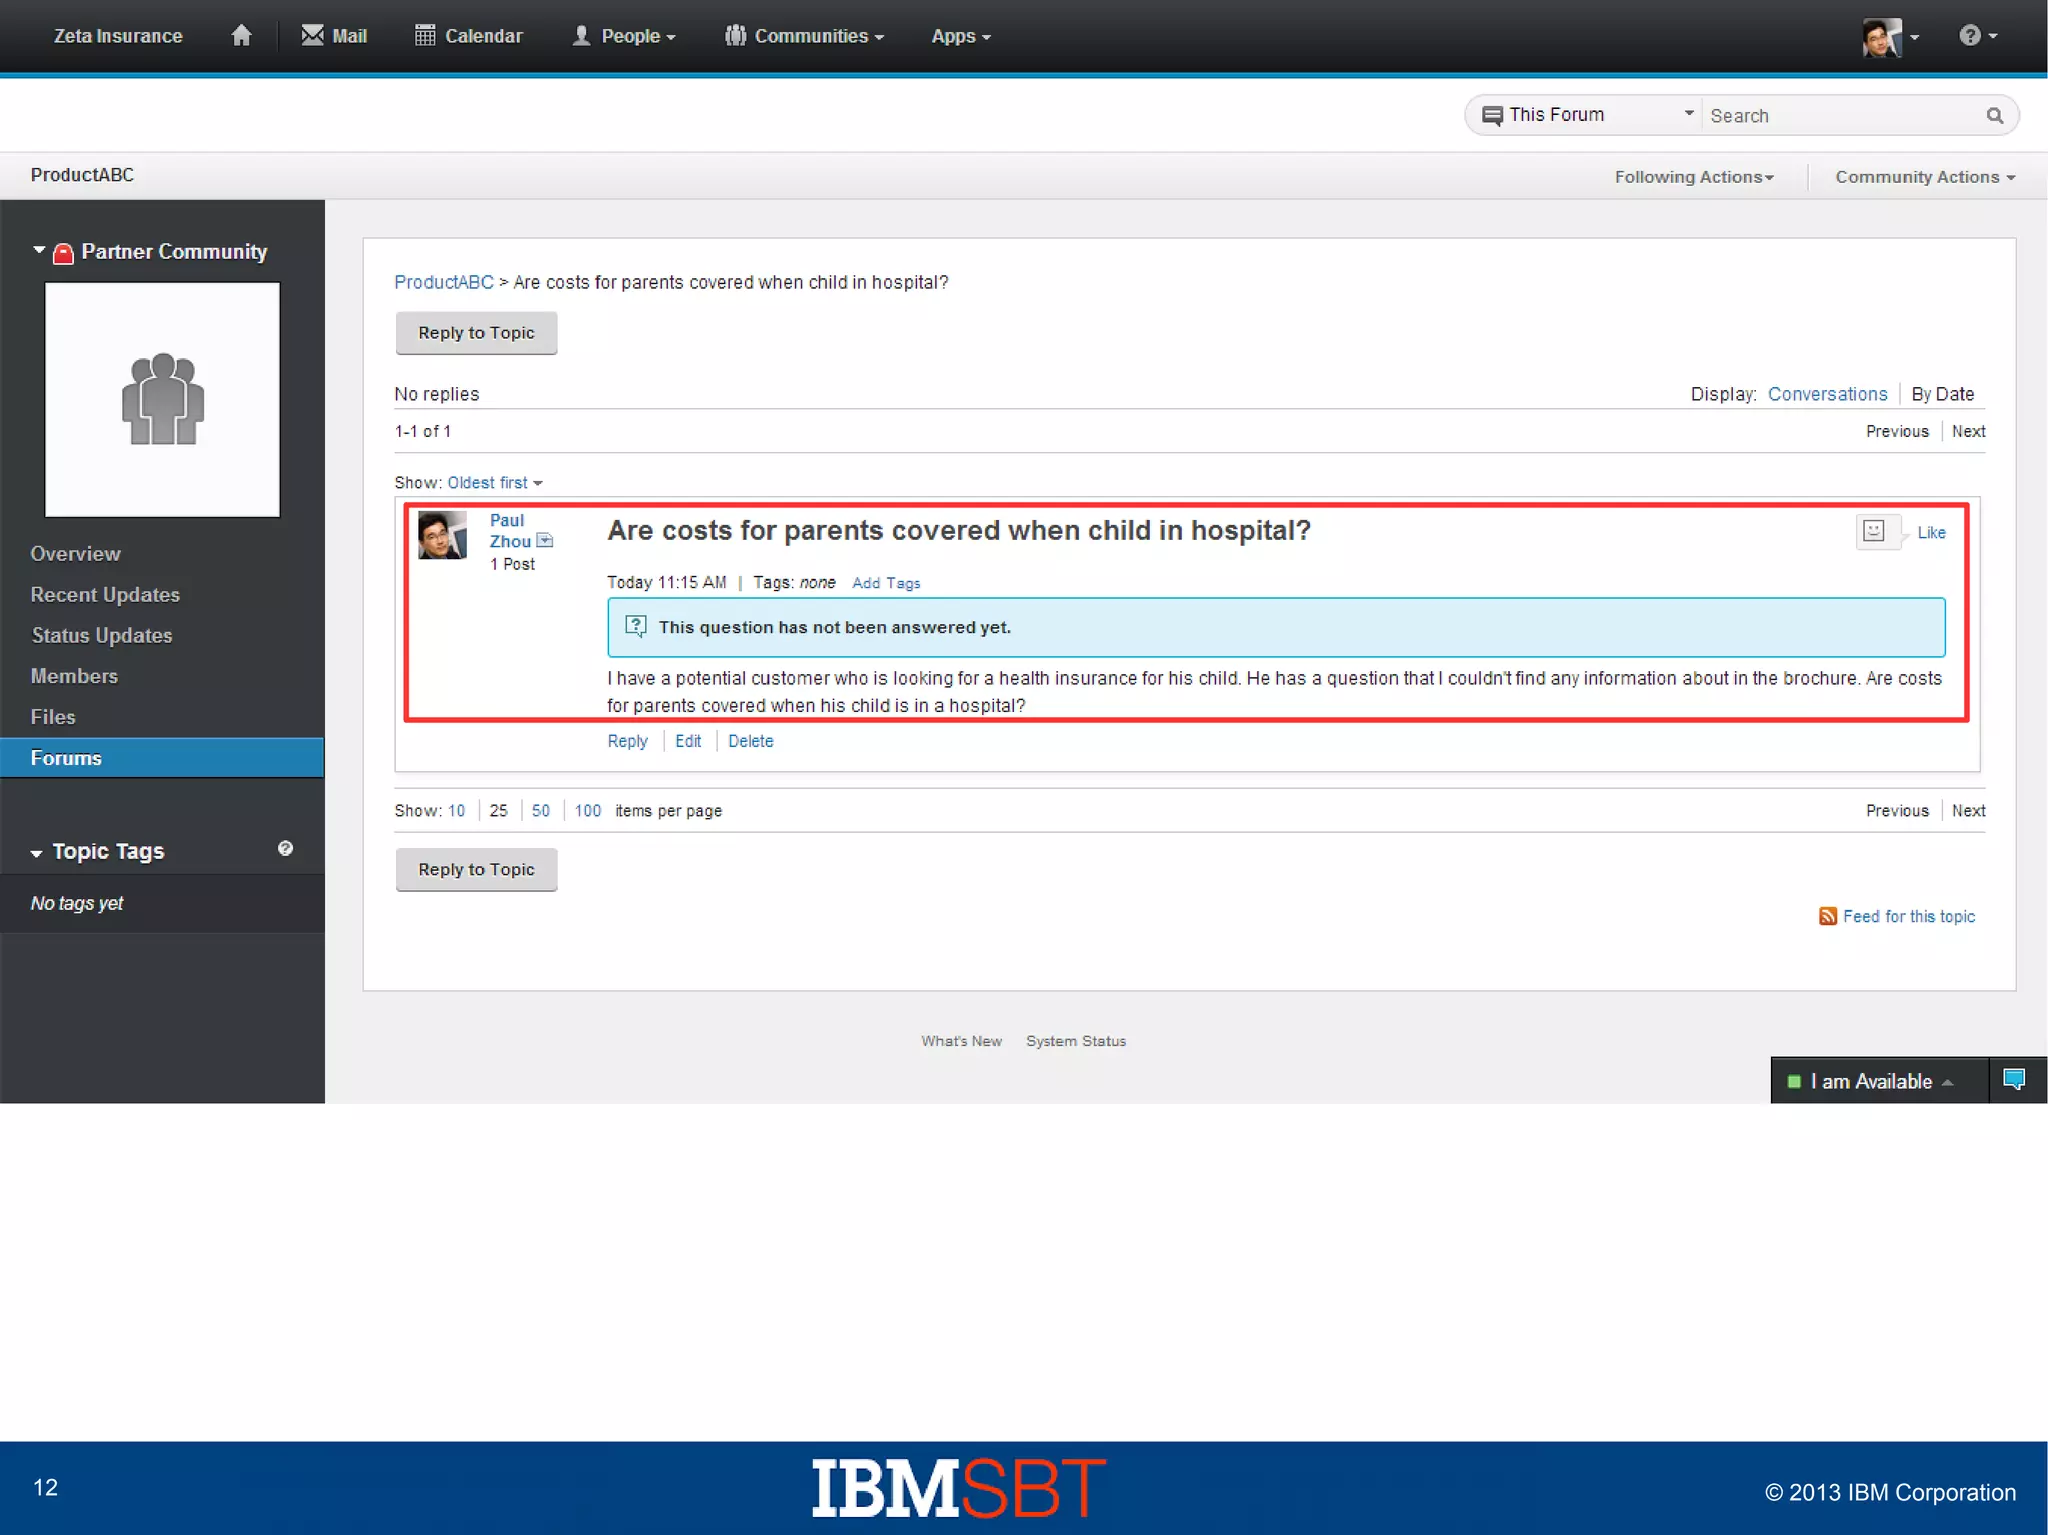Click ProductABC breadcrumb link

tap(443, 282)
